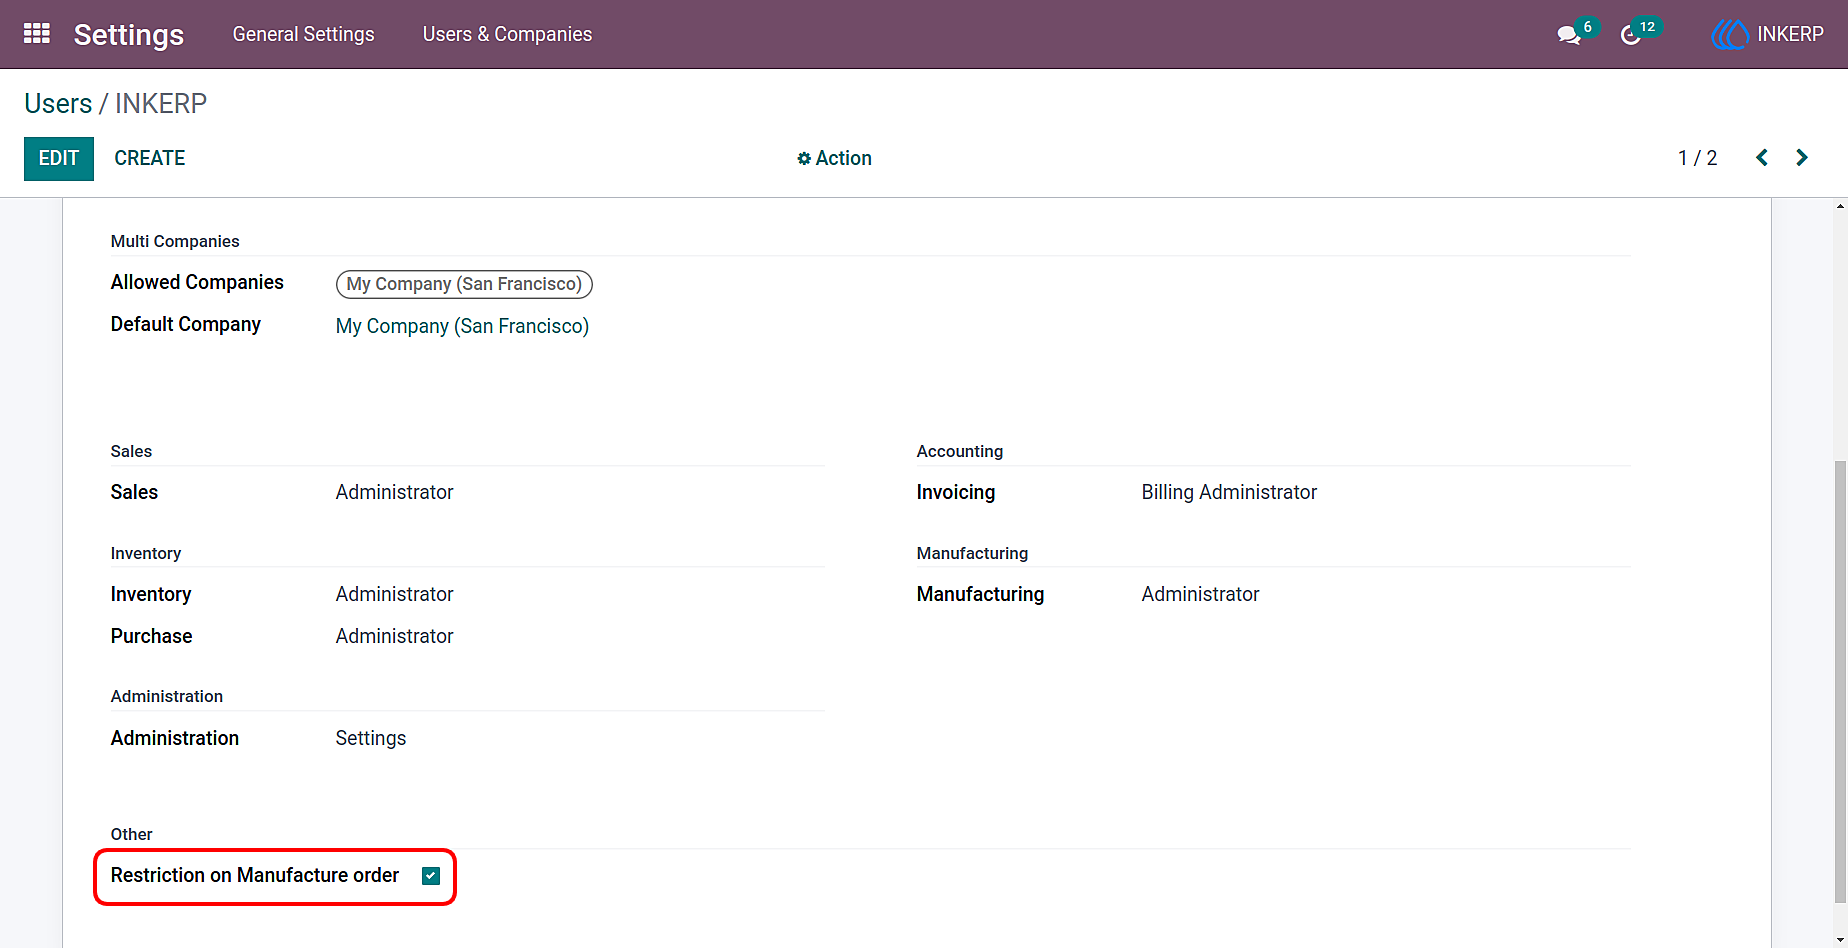The height and width of the screenshot is (948, 1848).
Task: Open the INKERP user menu
Action: tap(1767, 34)
